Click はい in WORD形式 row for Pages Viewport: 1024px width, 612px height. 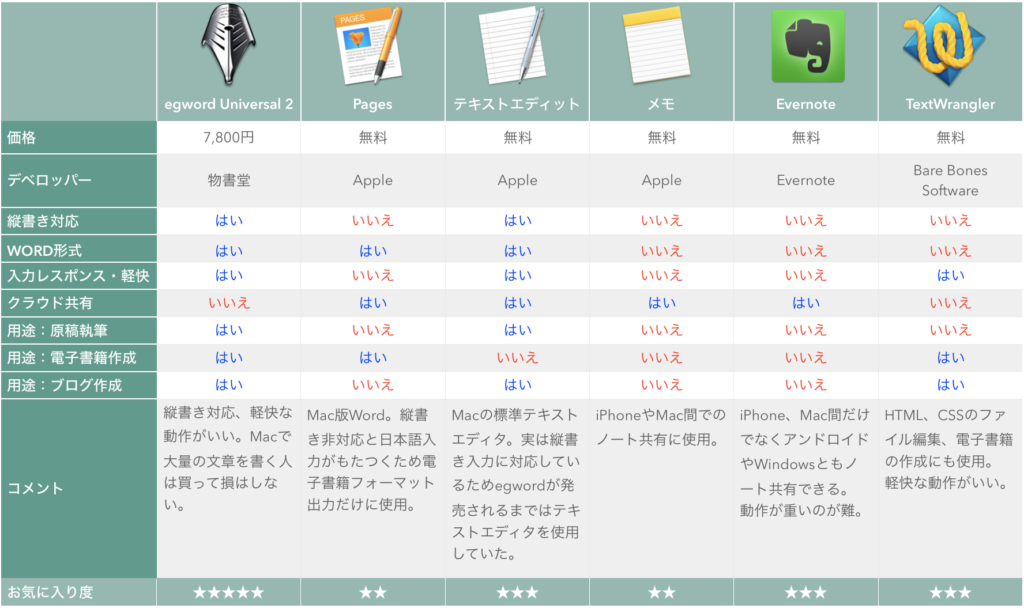tap(373, 251)
